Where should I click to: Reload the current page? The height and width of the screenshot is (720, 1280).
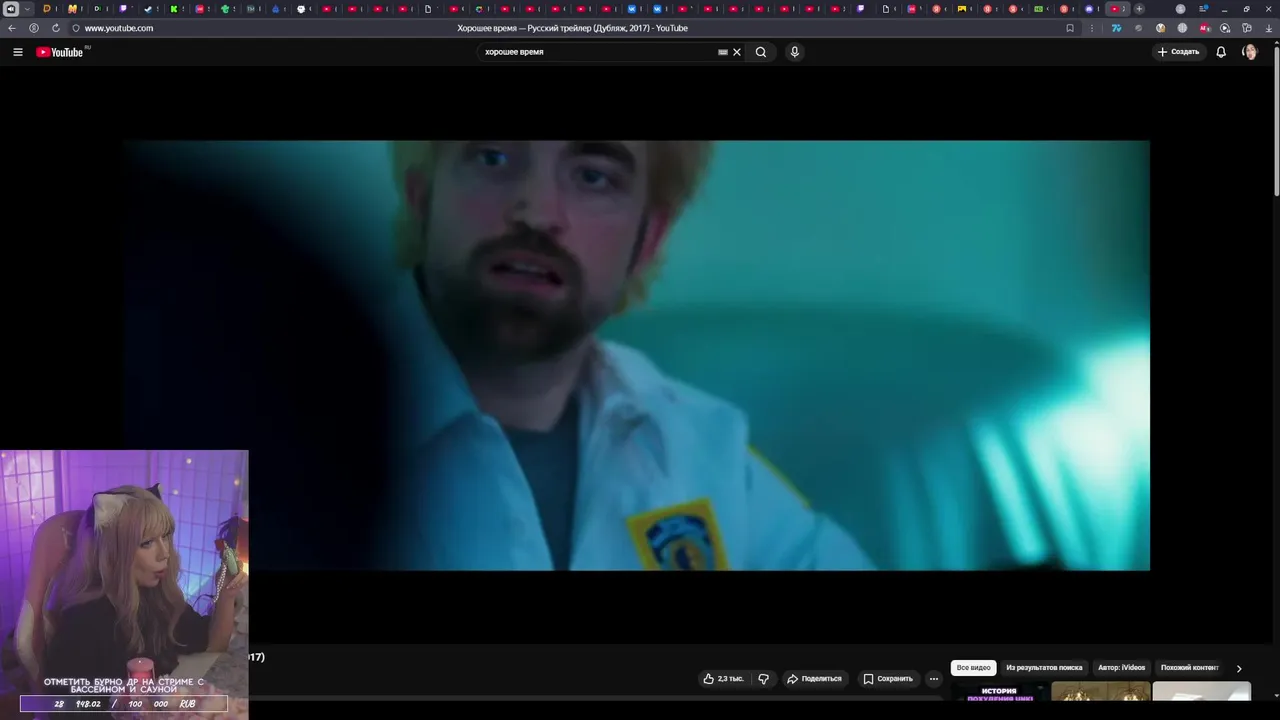(x=55, y=28)
